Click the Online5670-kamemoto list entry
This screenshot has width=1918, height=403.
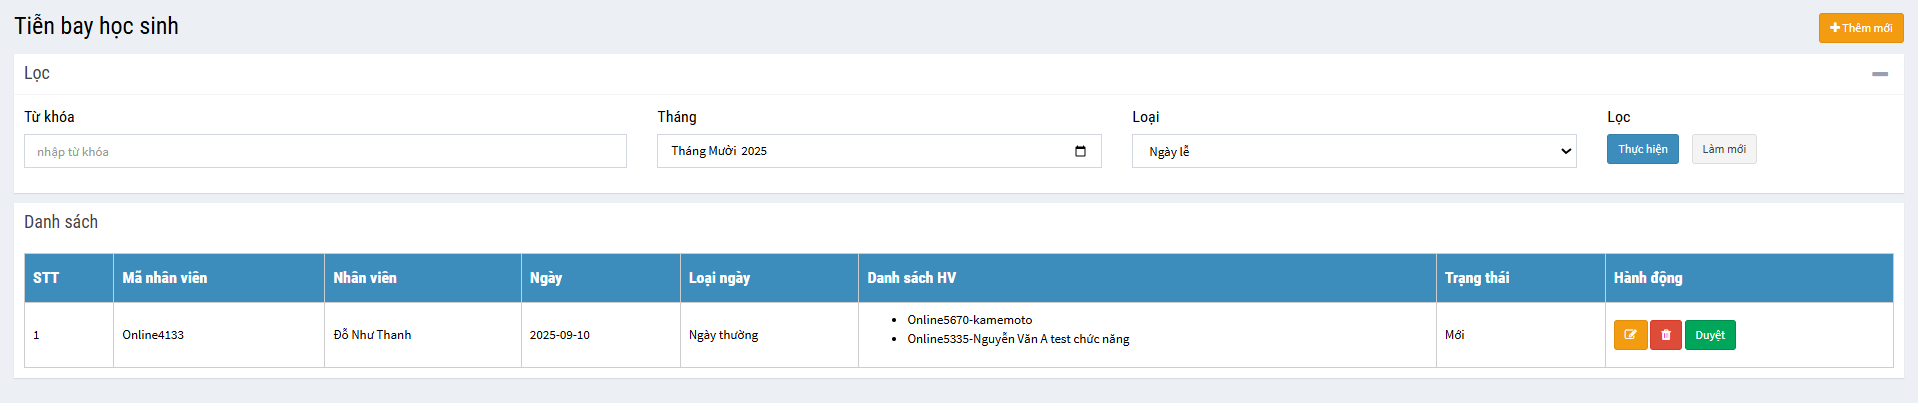click(969, 320)
